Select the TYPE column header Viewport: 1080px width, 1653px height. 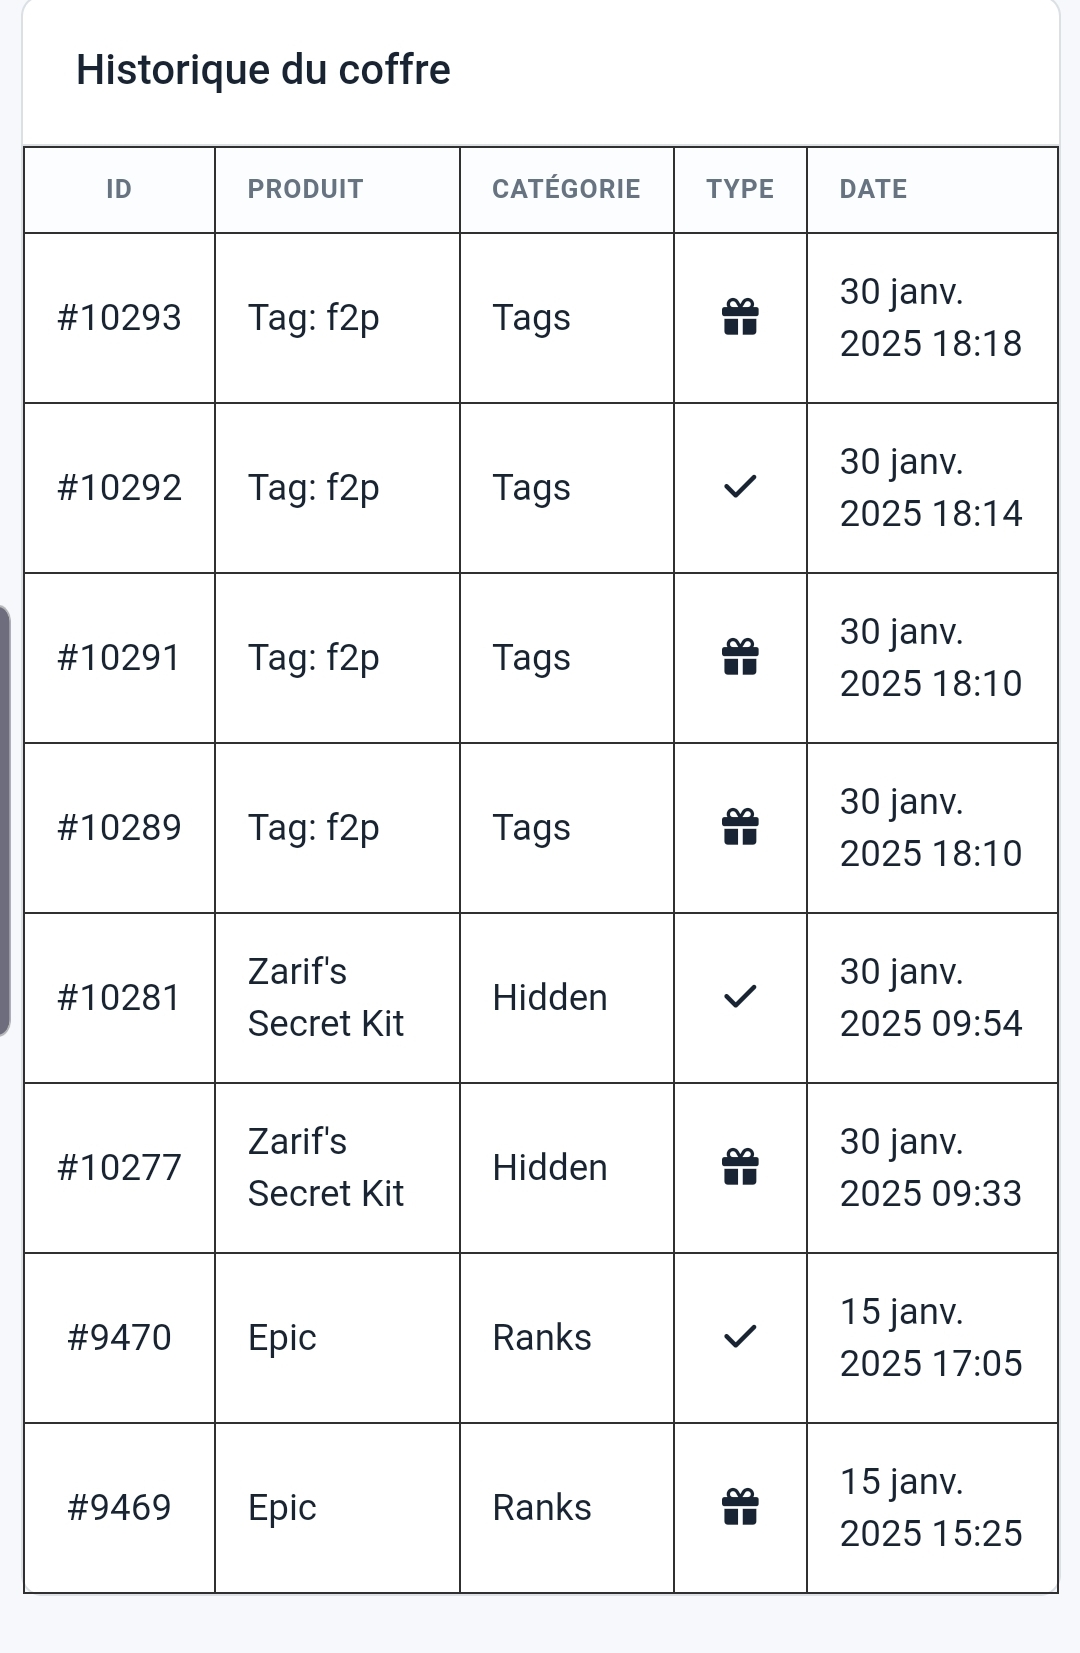[x=740, y=189]
